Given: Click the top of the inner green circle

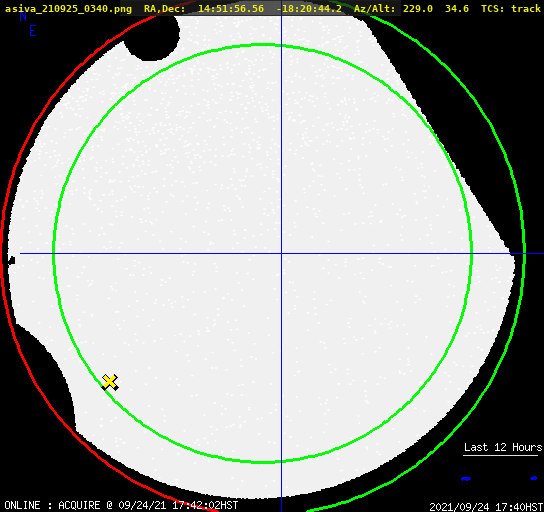Looking at the screenshot, I should [262, 45].
